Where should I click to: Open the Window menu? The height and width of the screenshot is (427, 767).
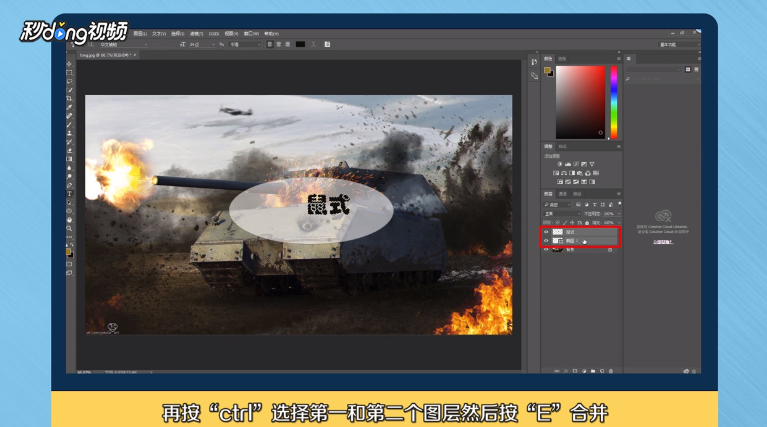pyautogui.click(x=251, y=34)
